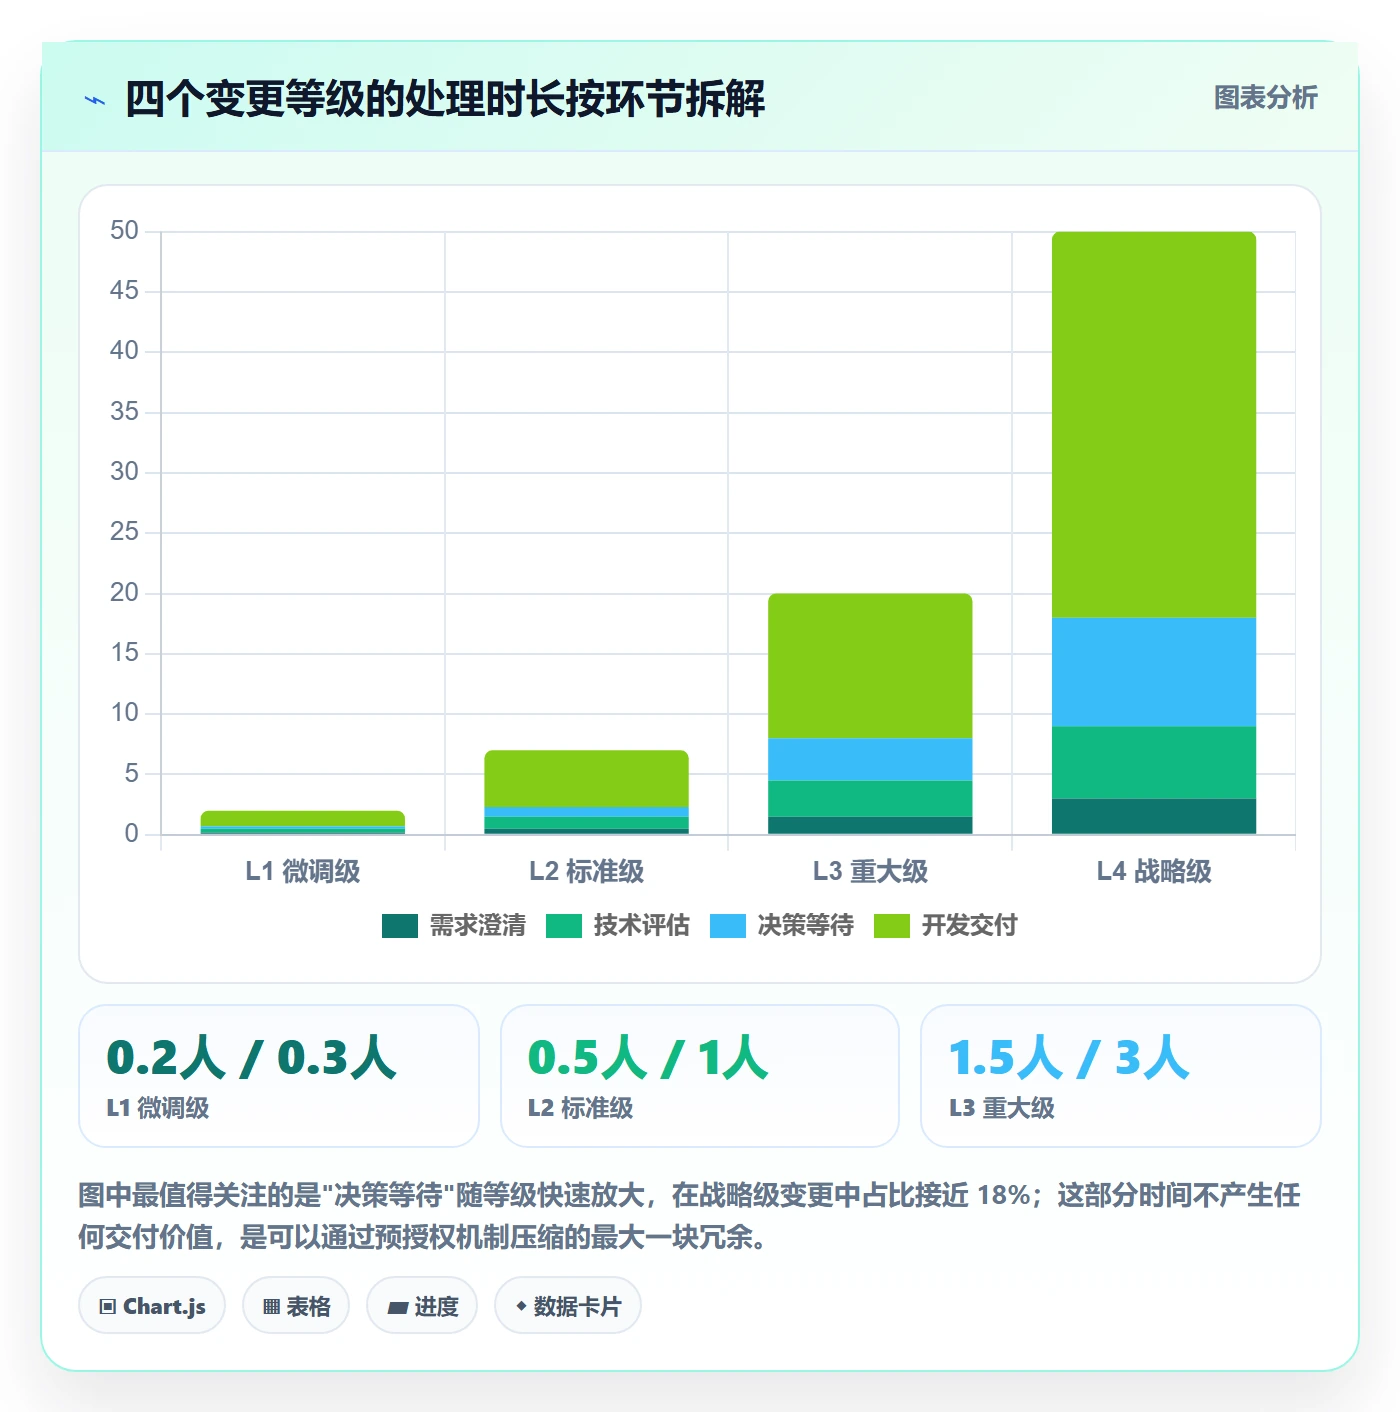Click the 技术评估 segment of L3 重大级 bar

pyautogui.click(x=870, y=799)
